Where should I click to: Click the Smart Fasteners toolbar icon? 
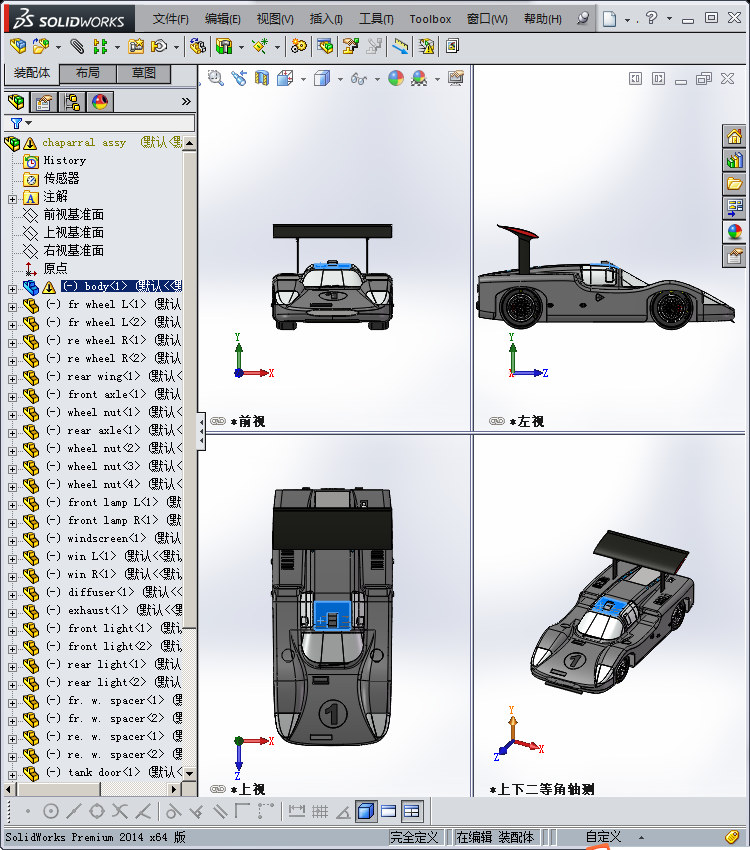135,47
